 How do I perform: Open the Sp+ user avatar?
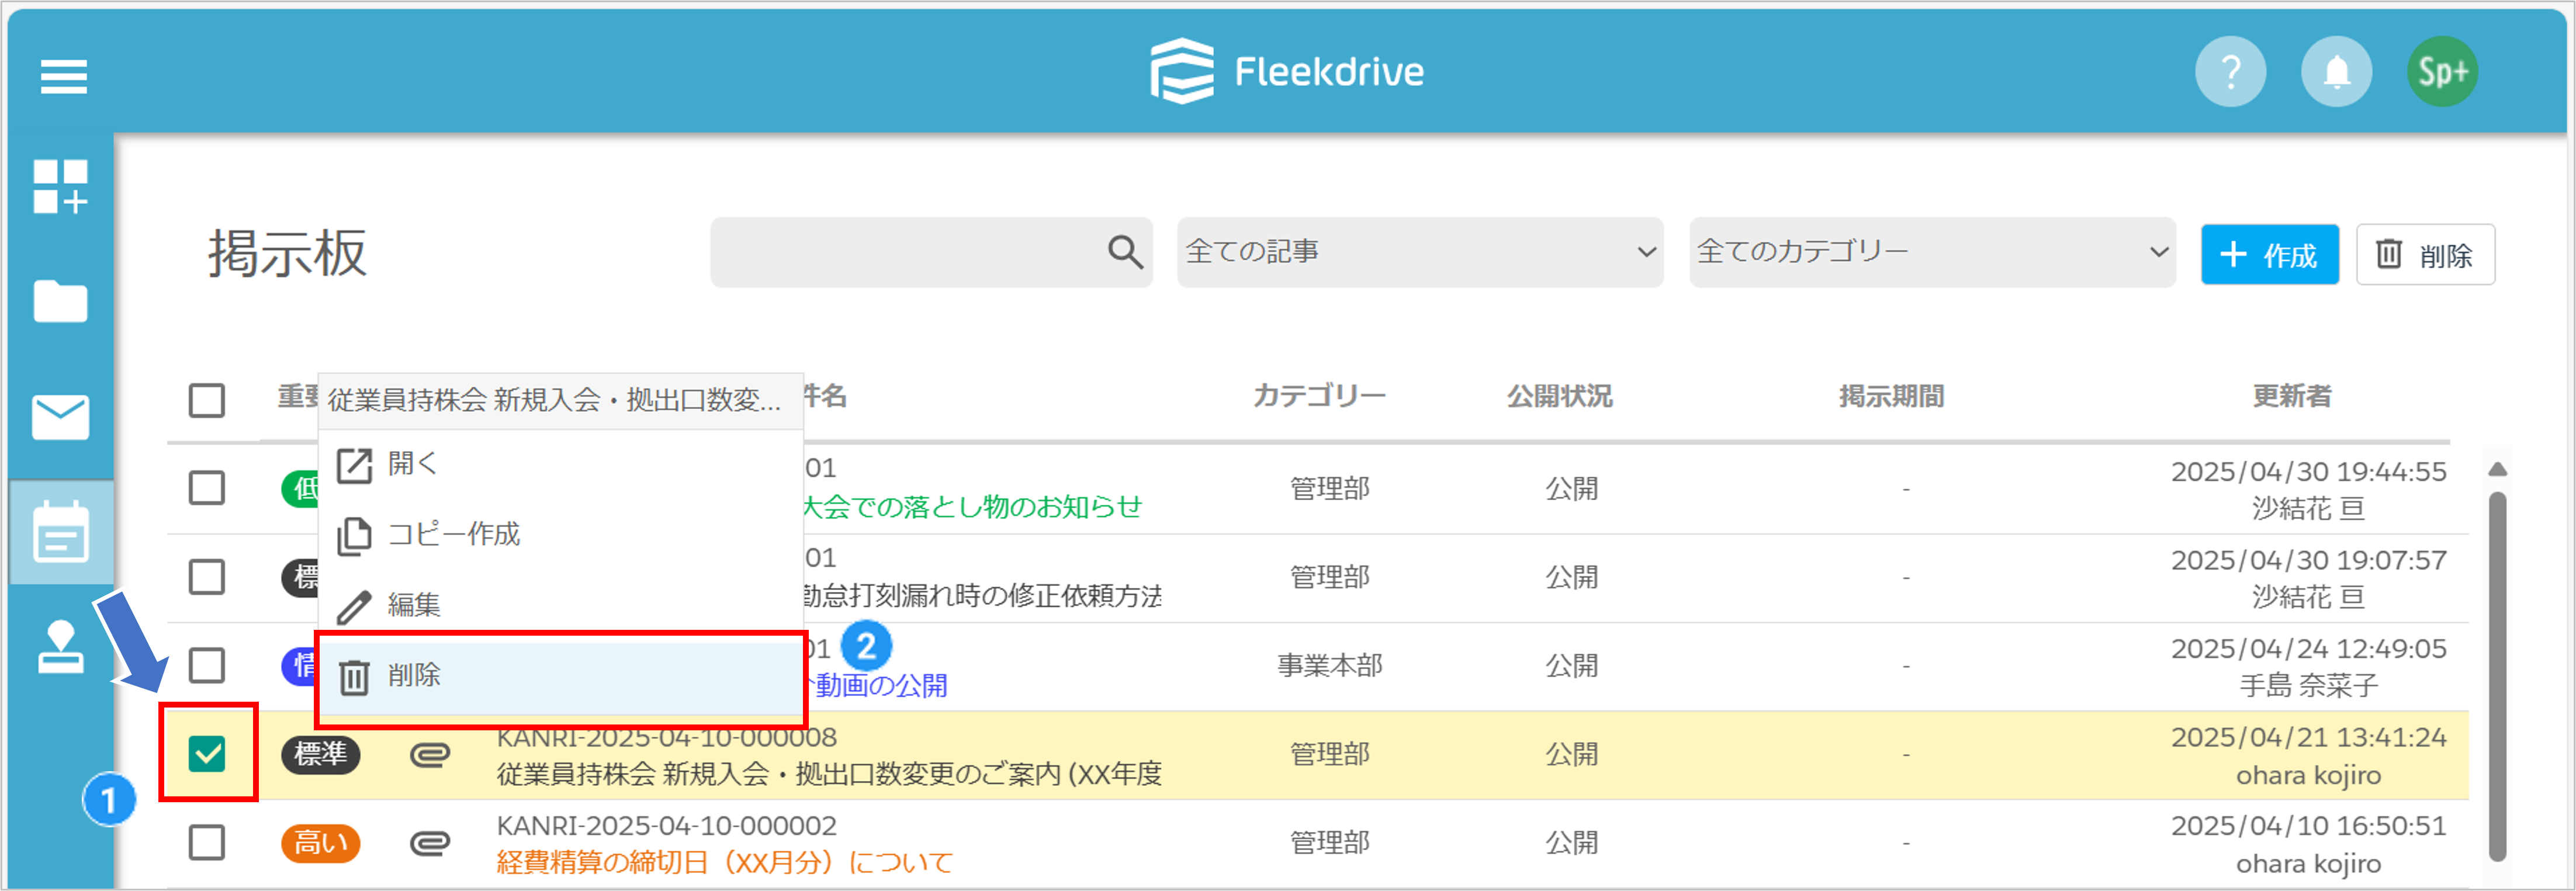coord(2442,72)
